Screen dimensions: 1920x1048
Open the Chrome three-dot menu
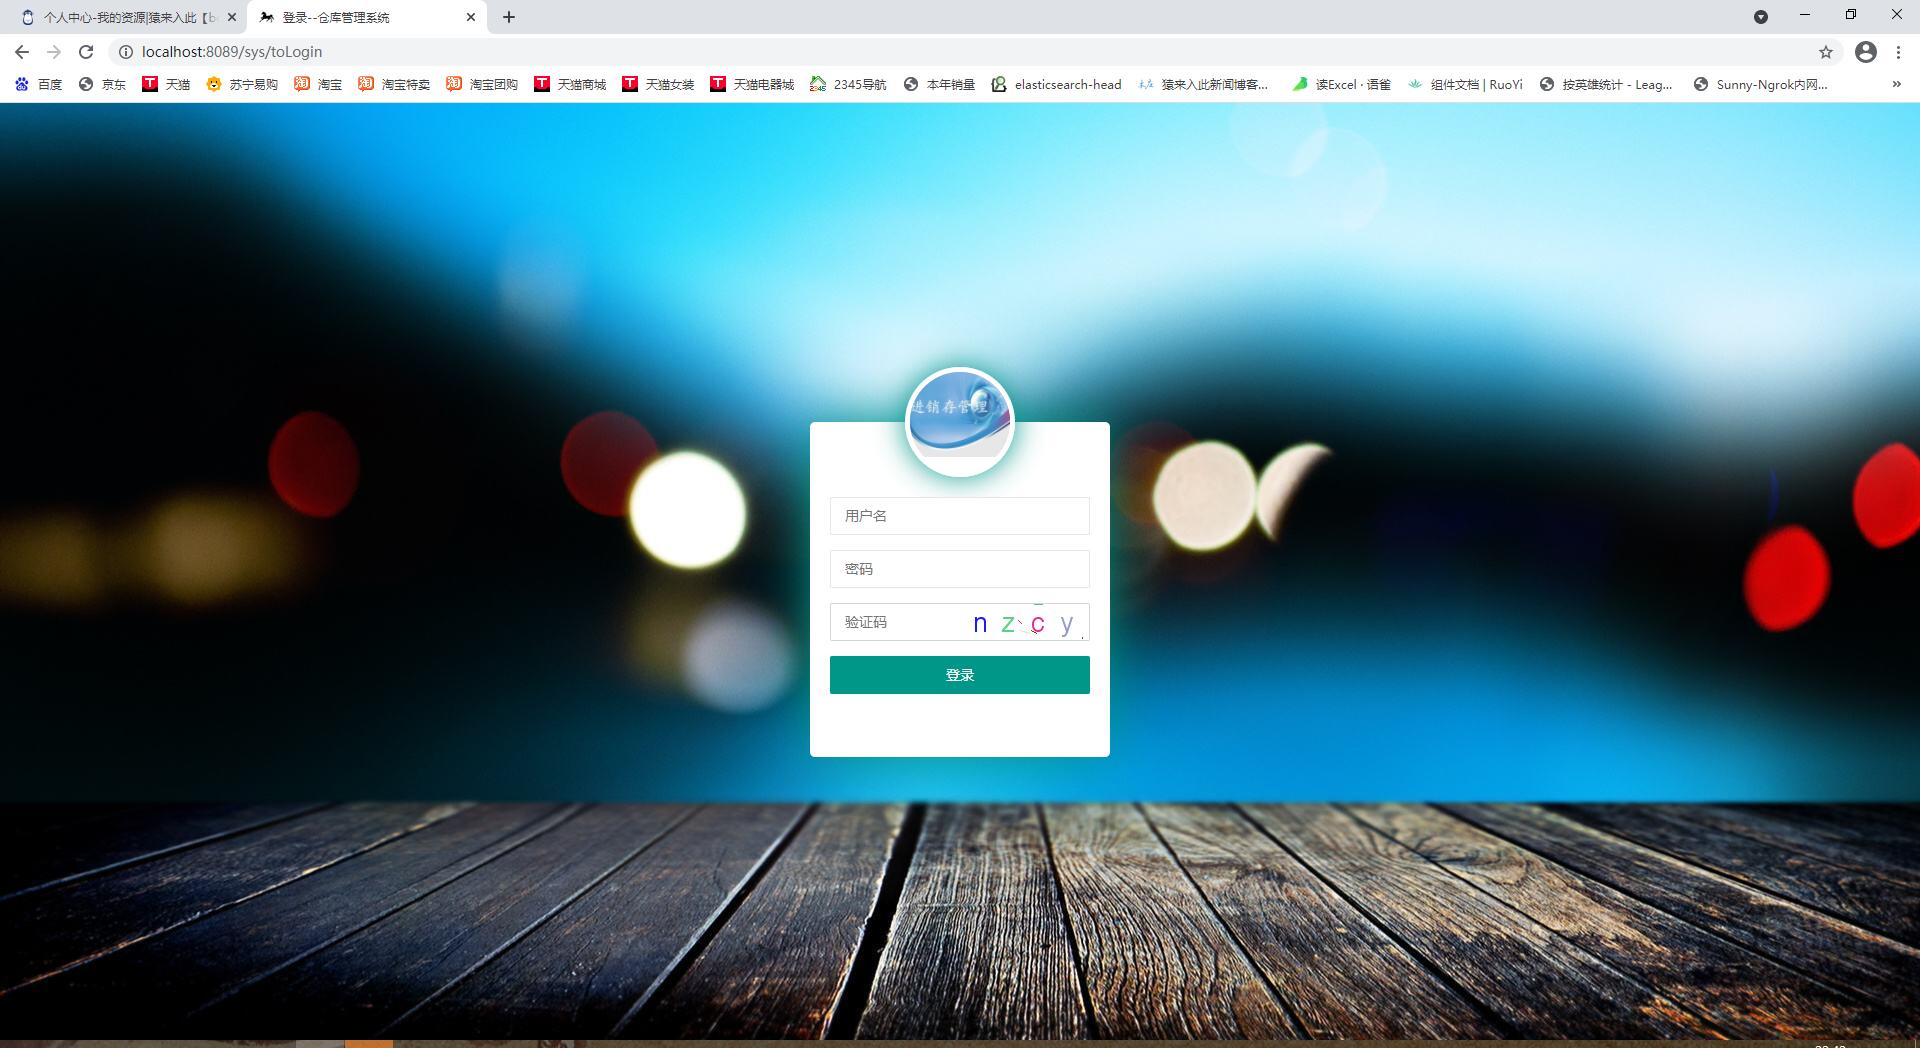pyautogui.click(x=1898, y=52)
